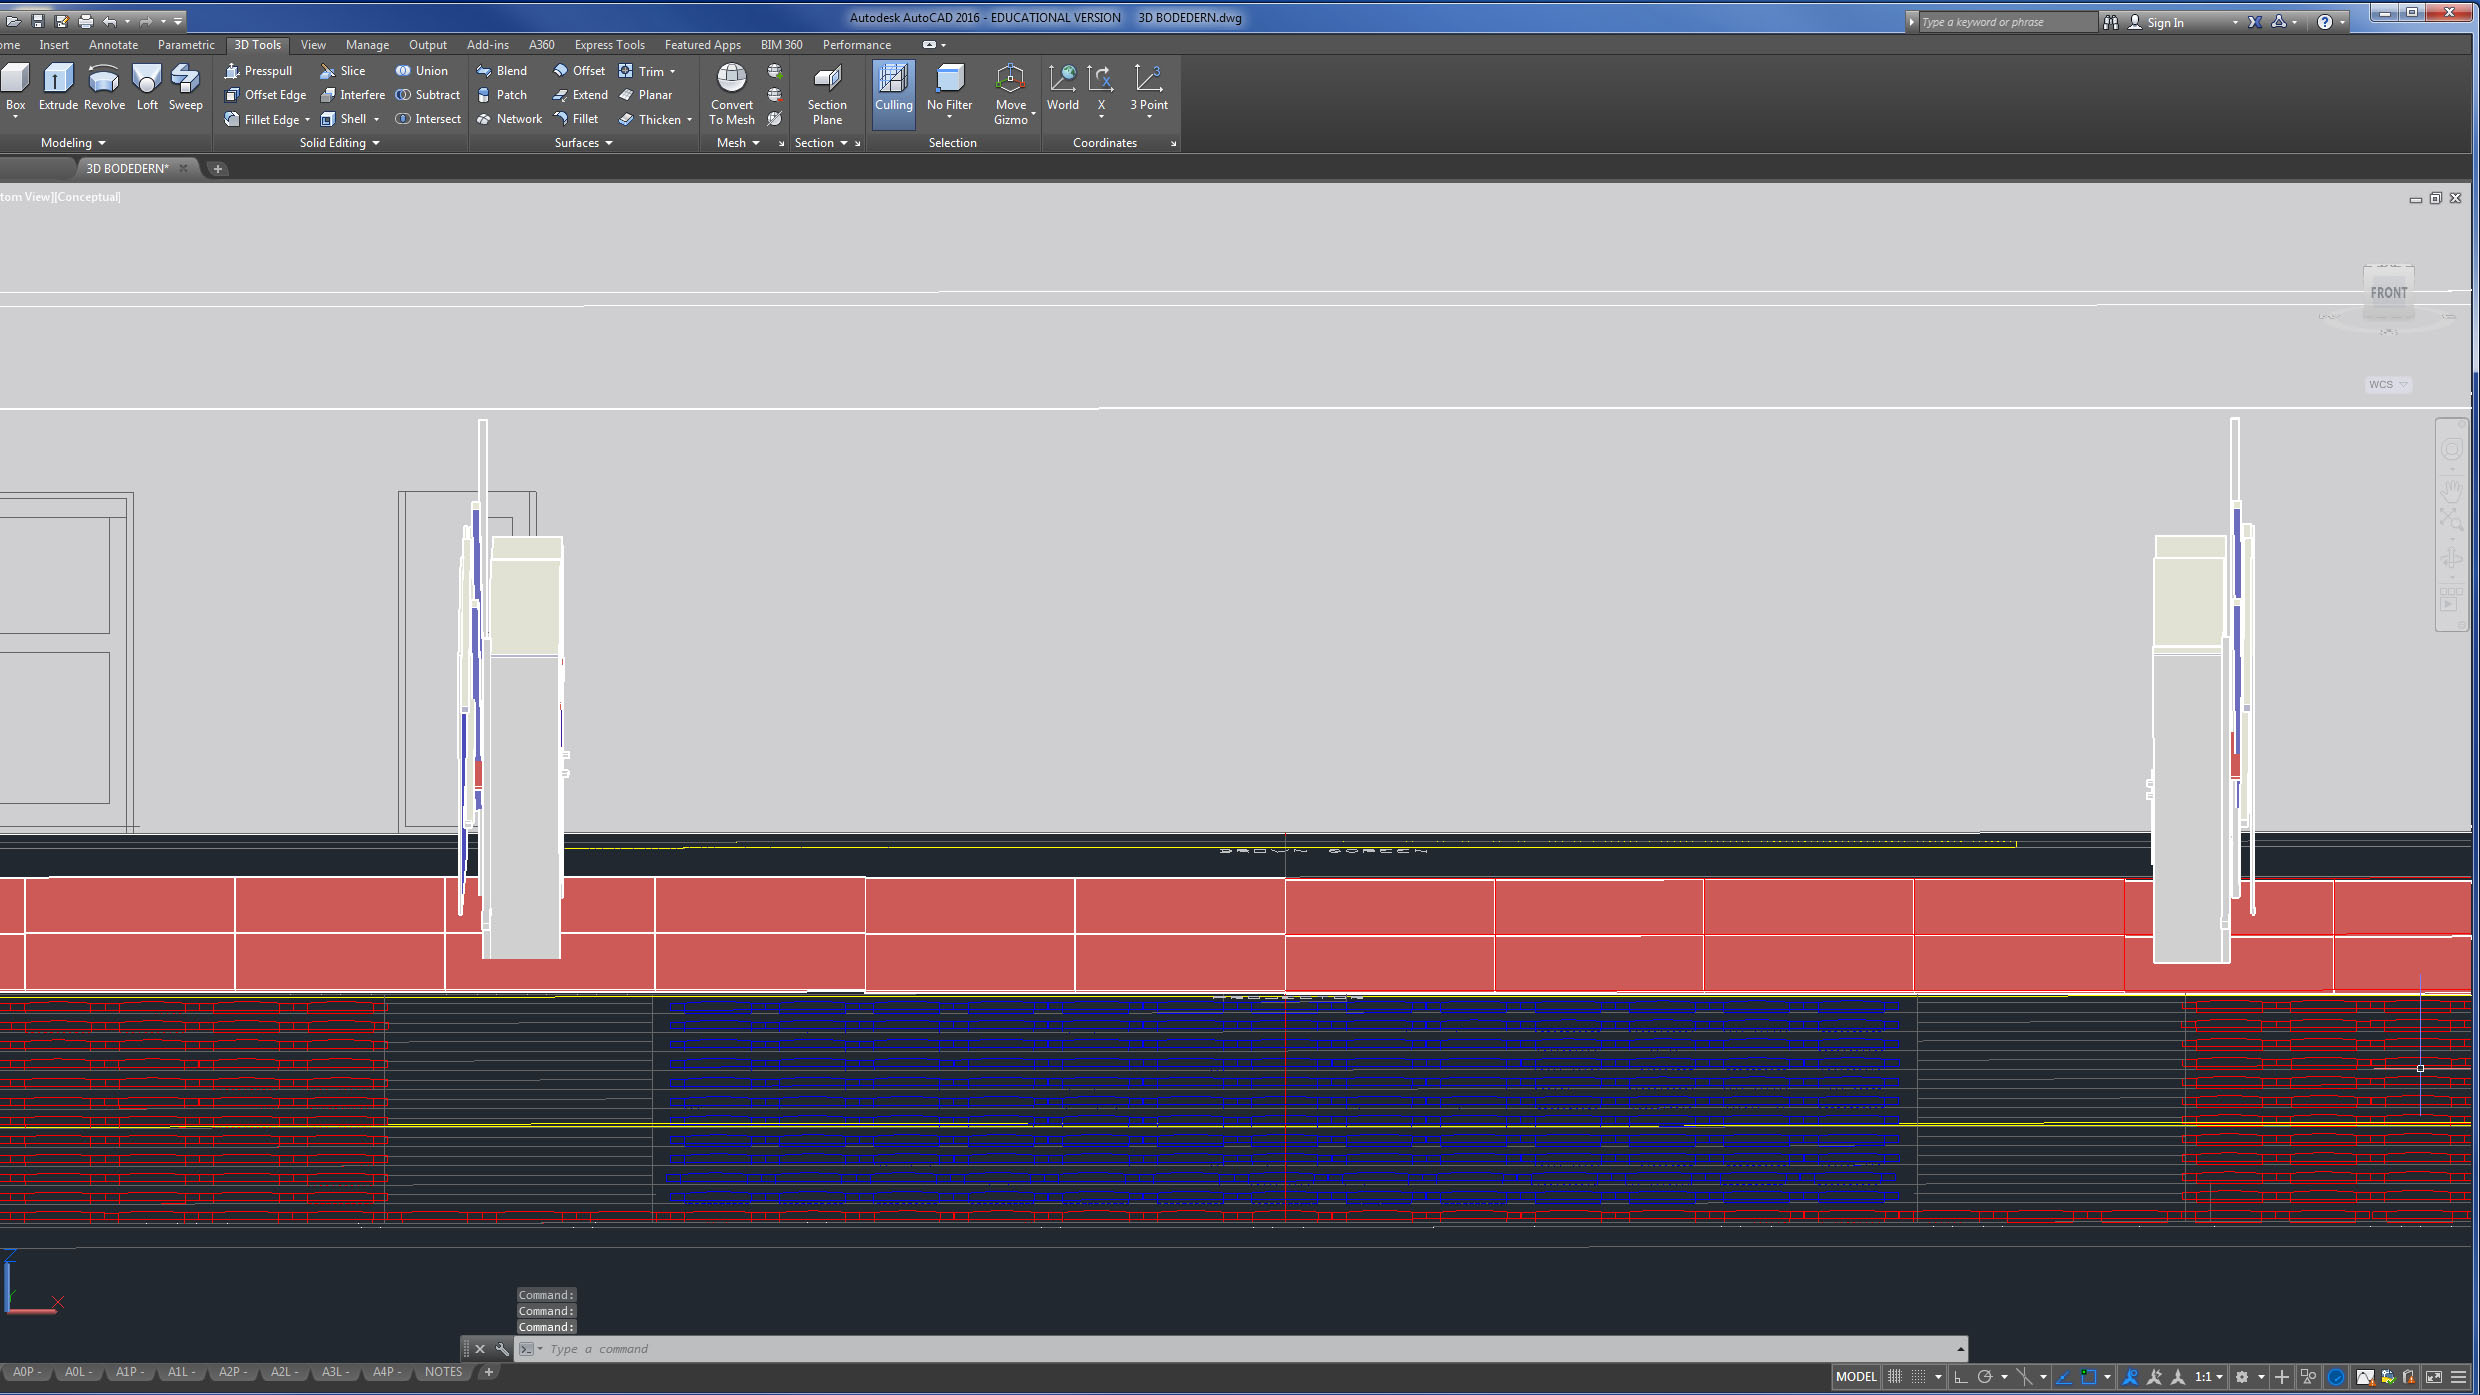
Task: Click the MODEL button in status bar
Action: coord(1856,1377)
